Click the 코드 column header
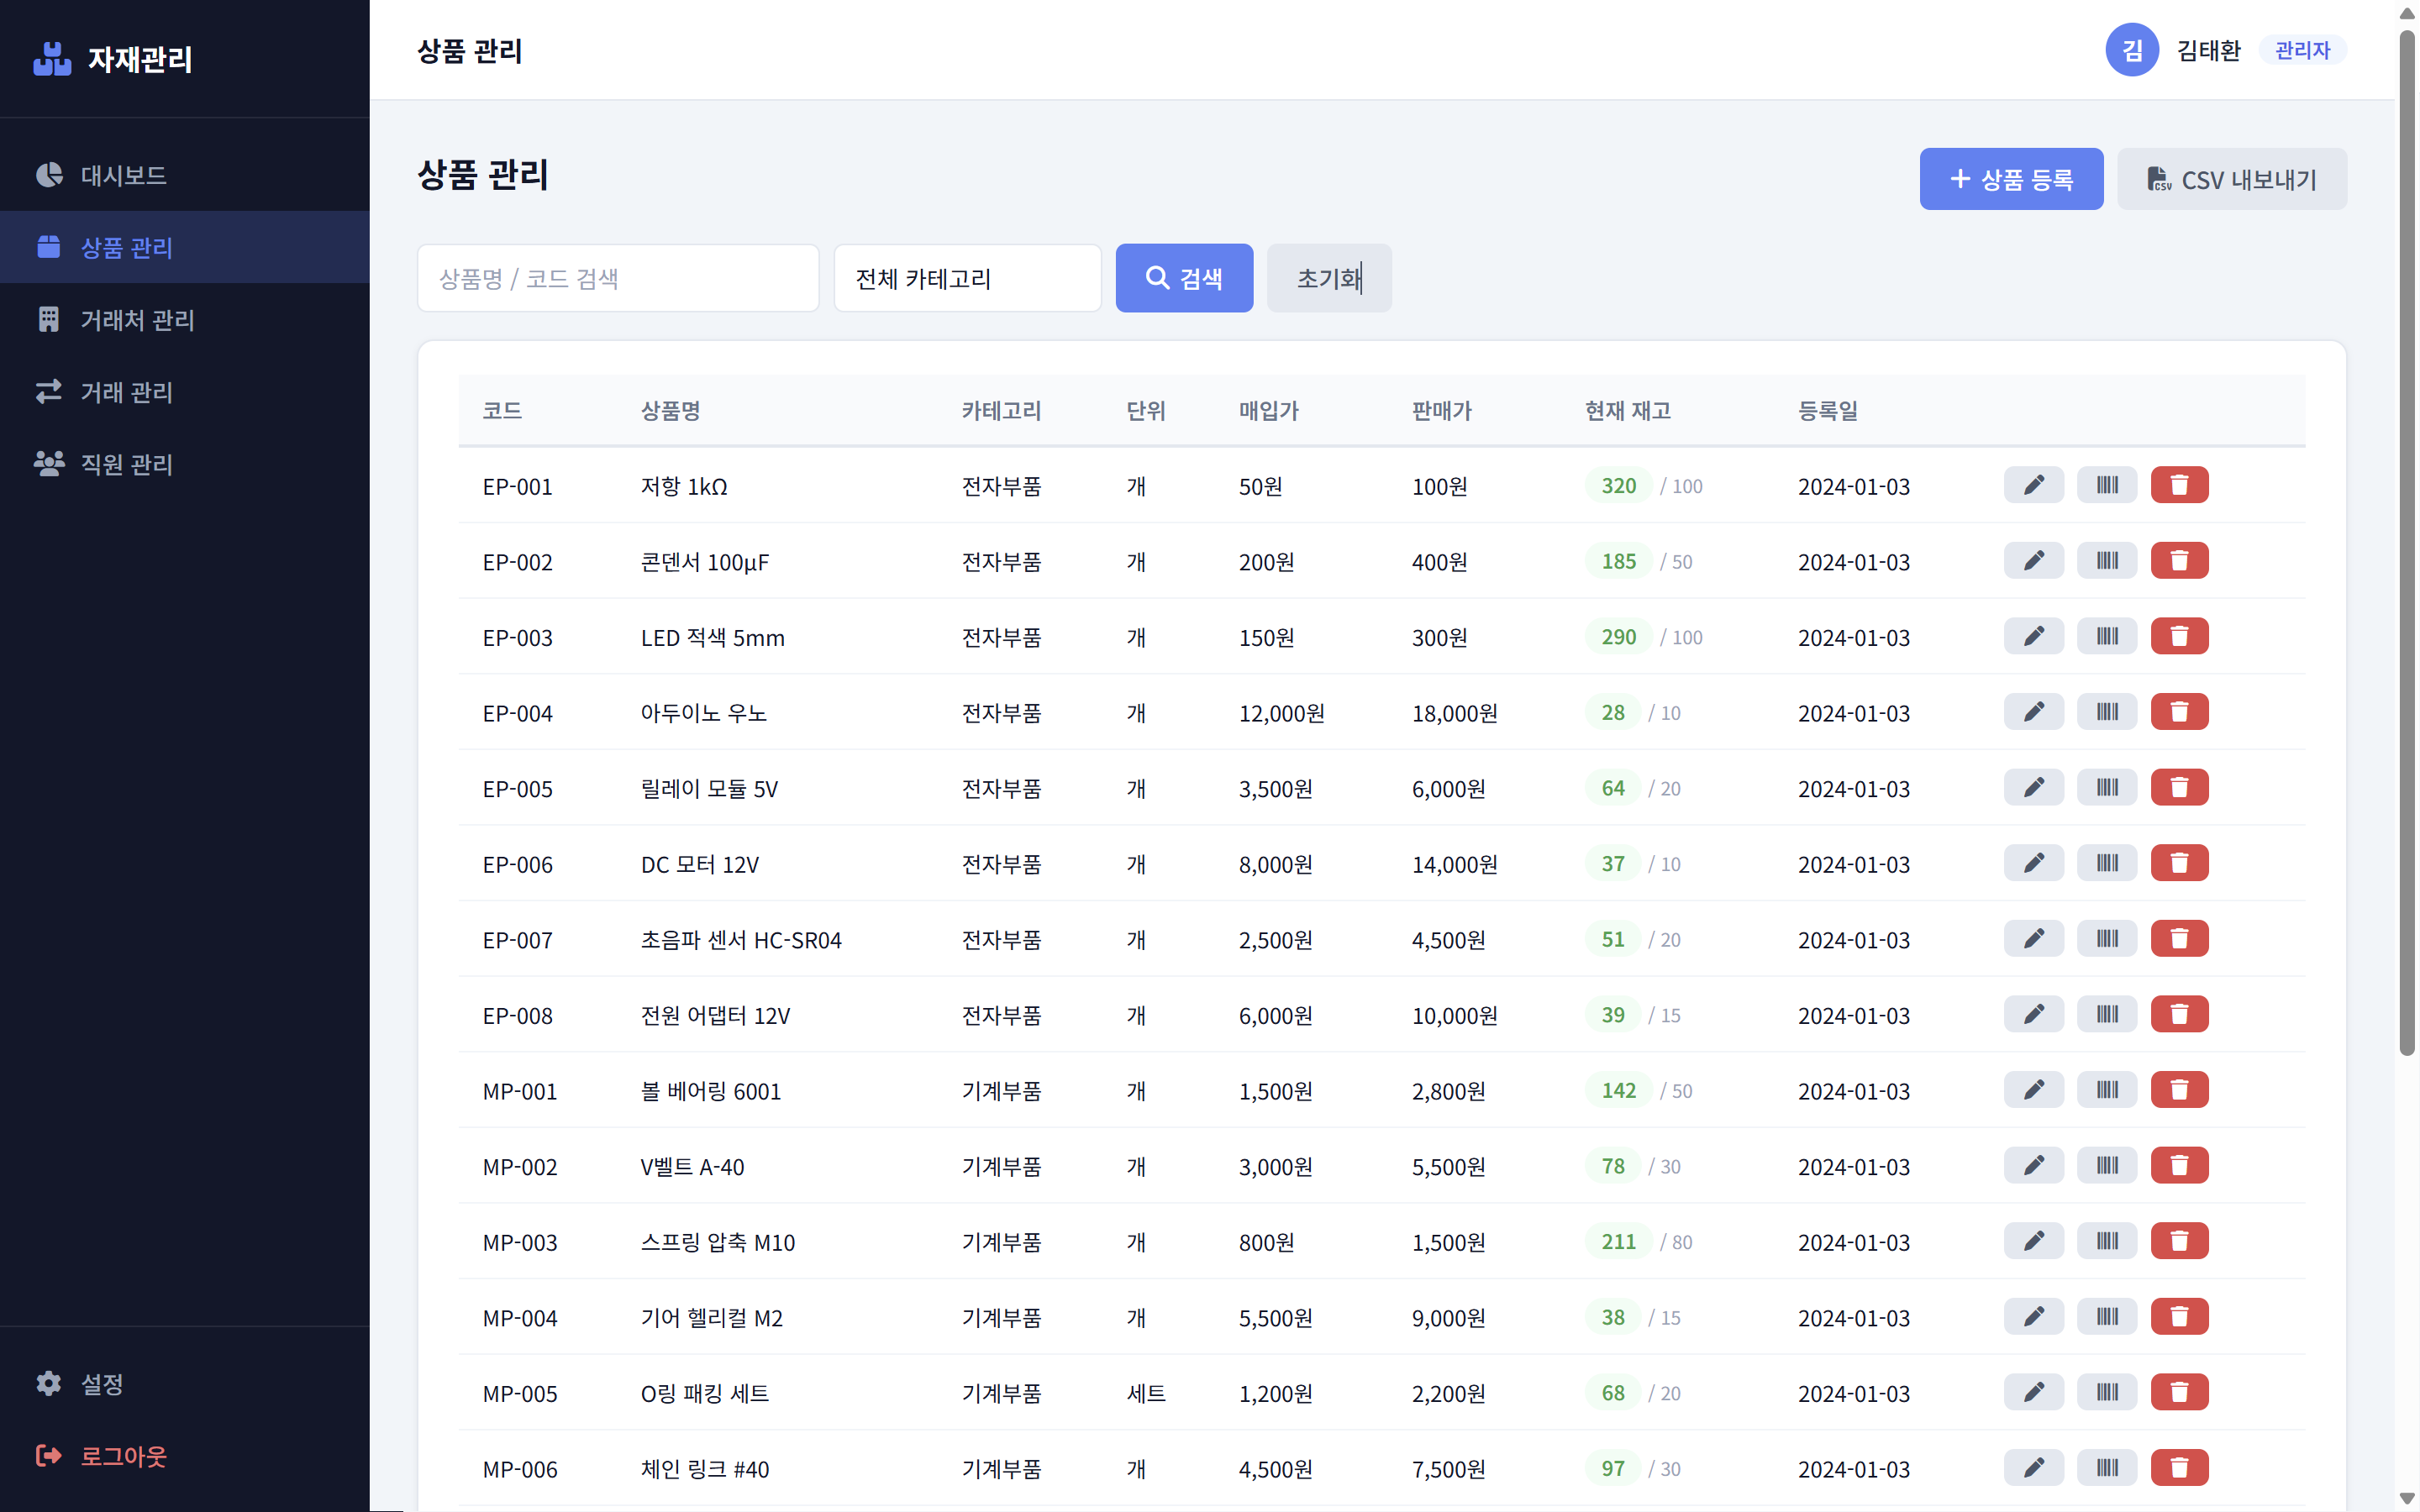Viewport: 2420px width, 1512px height. 502,411
